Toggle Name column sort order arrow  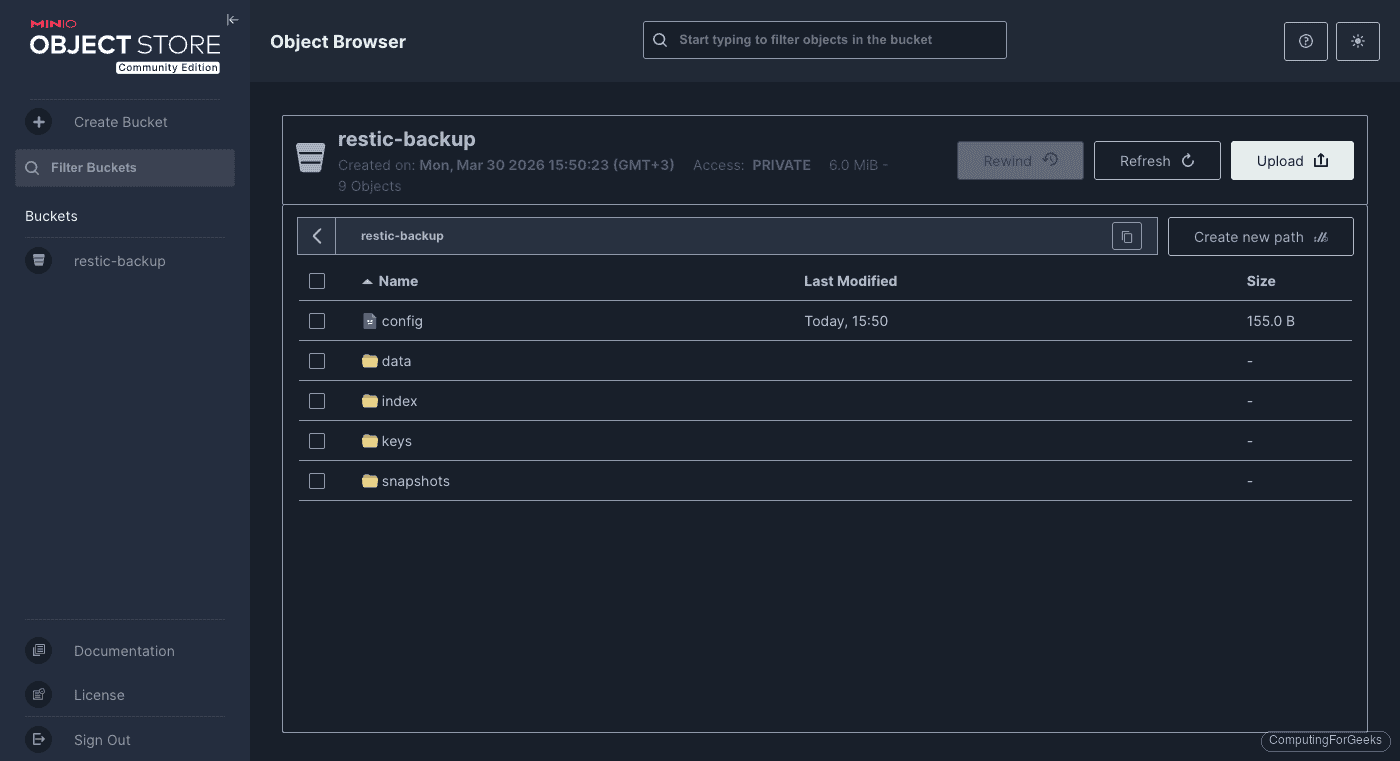click(x=369, y=281)
